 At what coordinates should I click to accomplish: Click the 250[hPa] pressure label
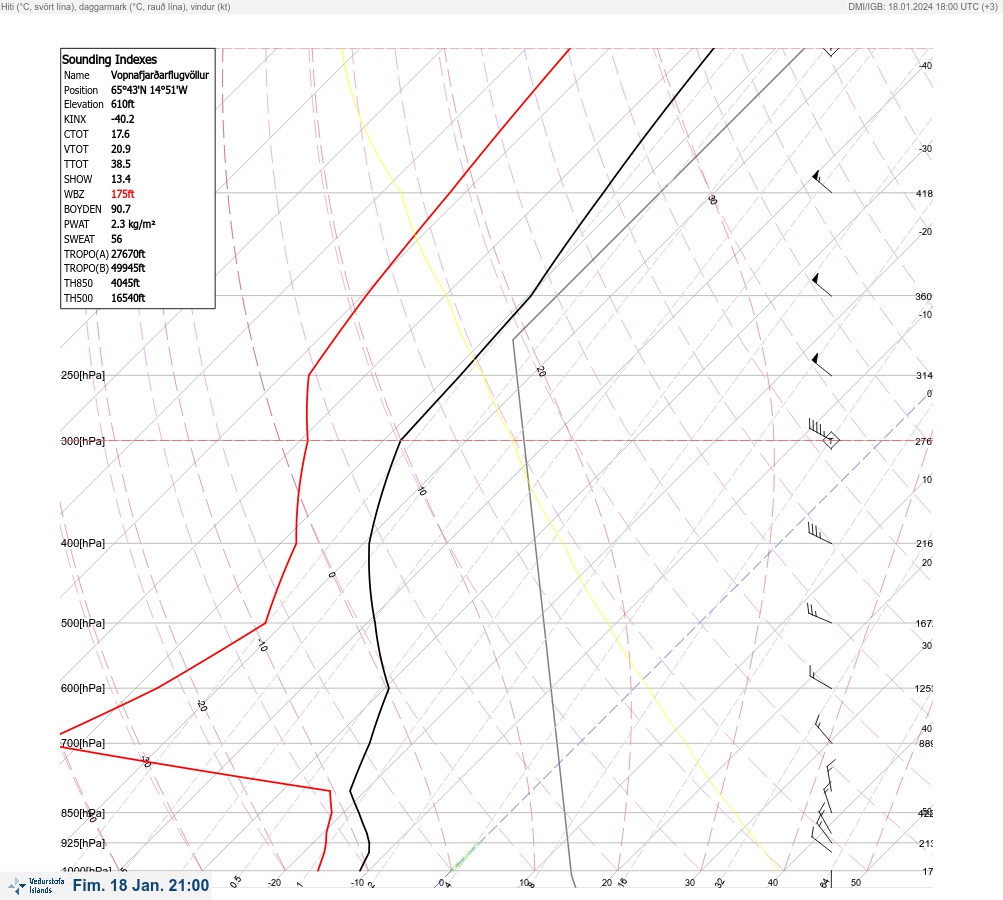(83, 375)
